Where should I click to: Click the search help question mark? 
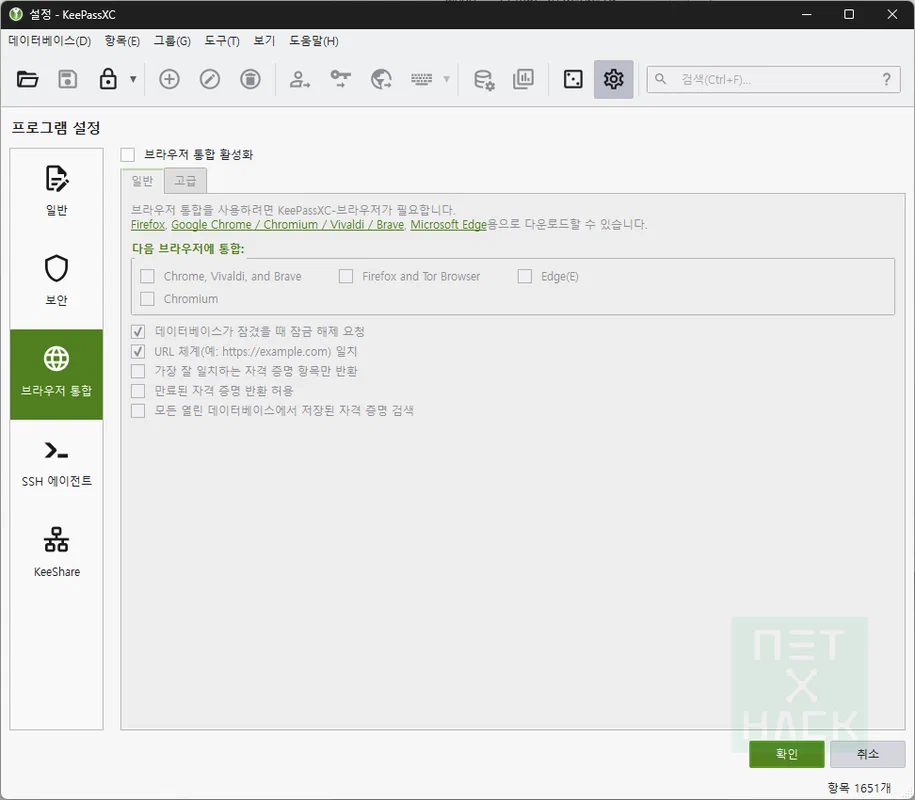(886, 79)
